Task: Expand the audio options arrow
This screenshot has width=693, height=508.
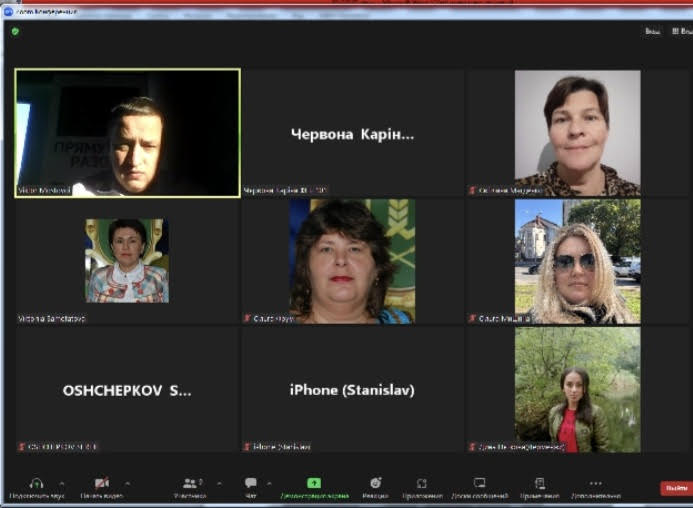Action: click(x=62, y=483)
